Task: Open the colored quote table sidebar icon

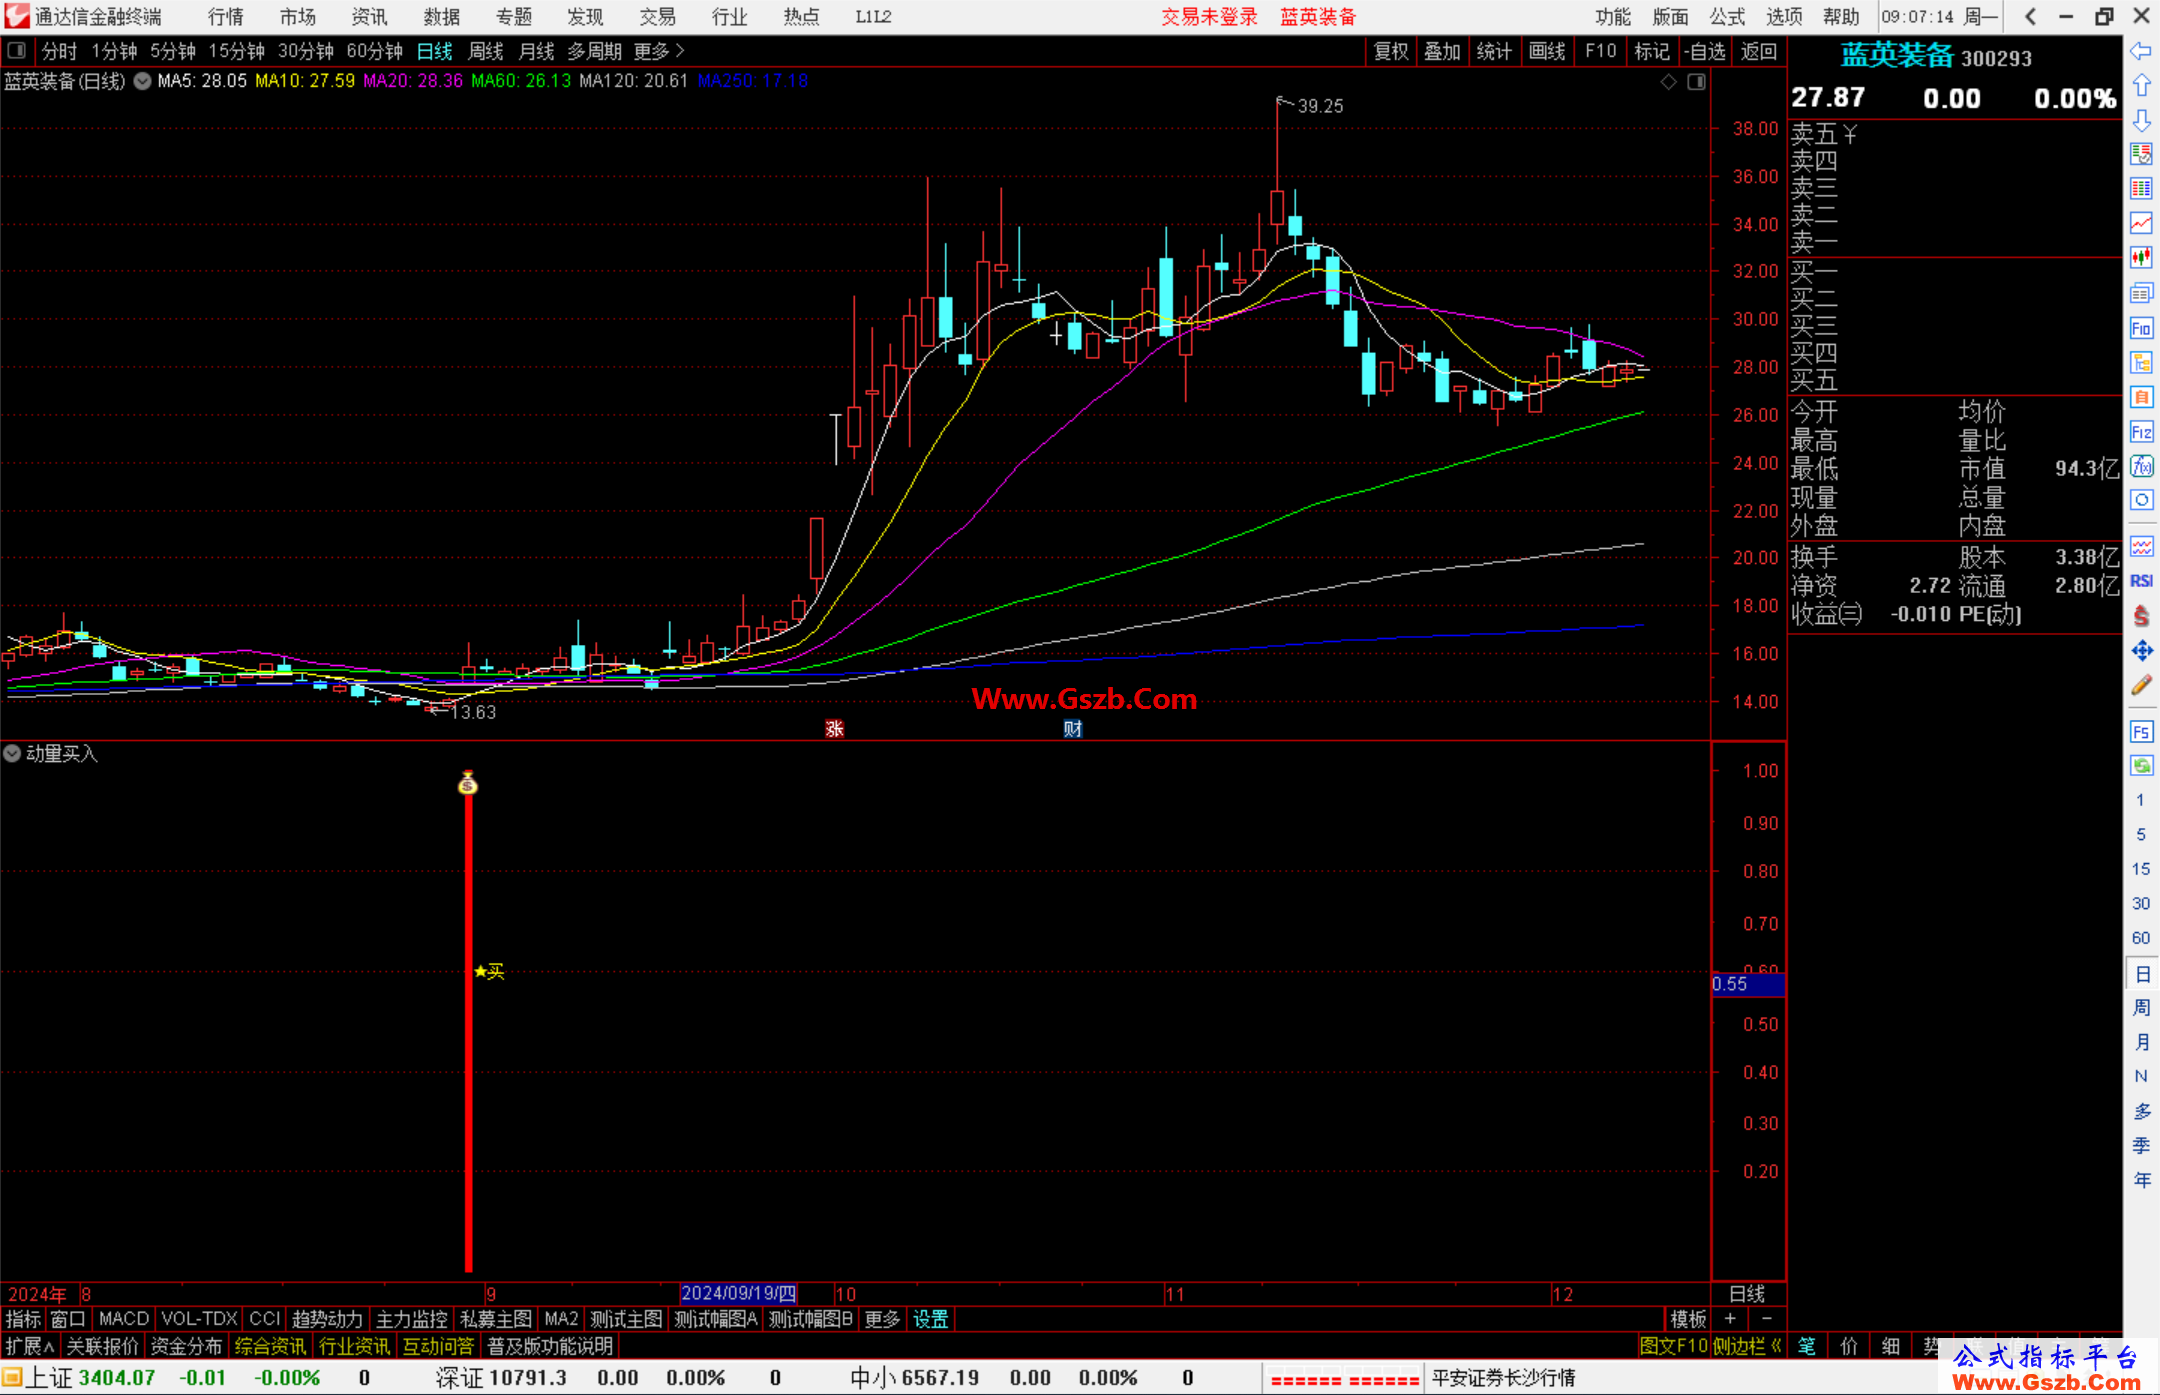Action: click(x=2141, y=189)
